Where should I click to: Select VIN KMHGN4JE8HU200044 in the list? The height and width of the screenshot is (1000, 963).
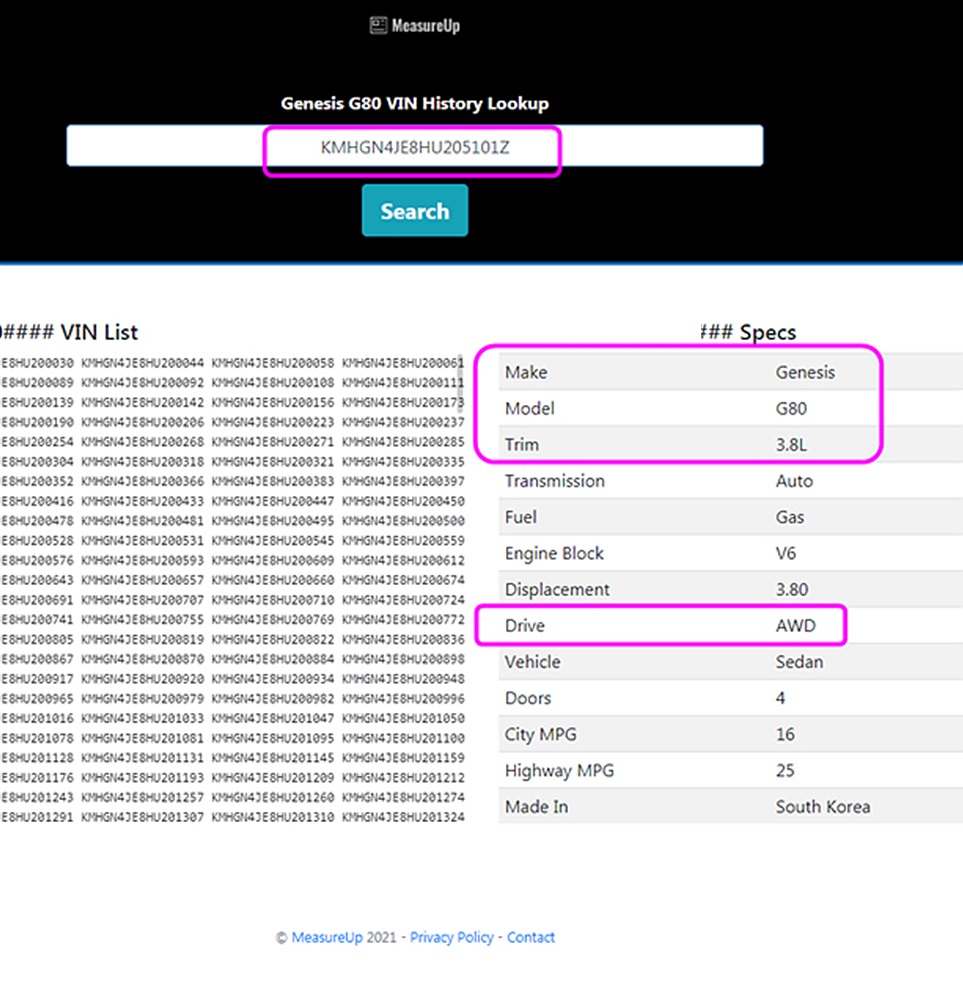pos(143,363)
